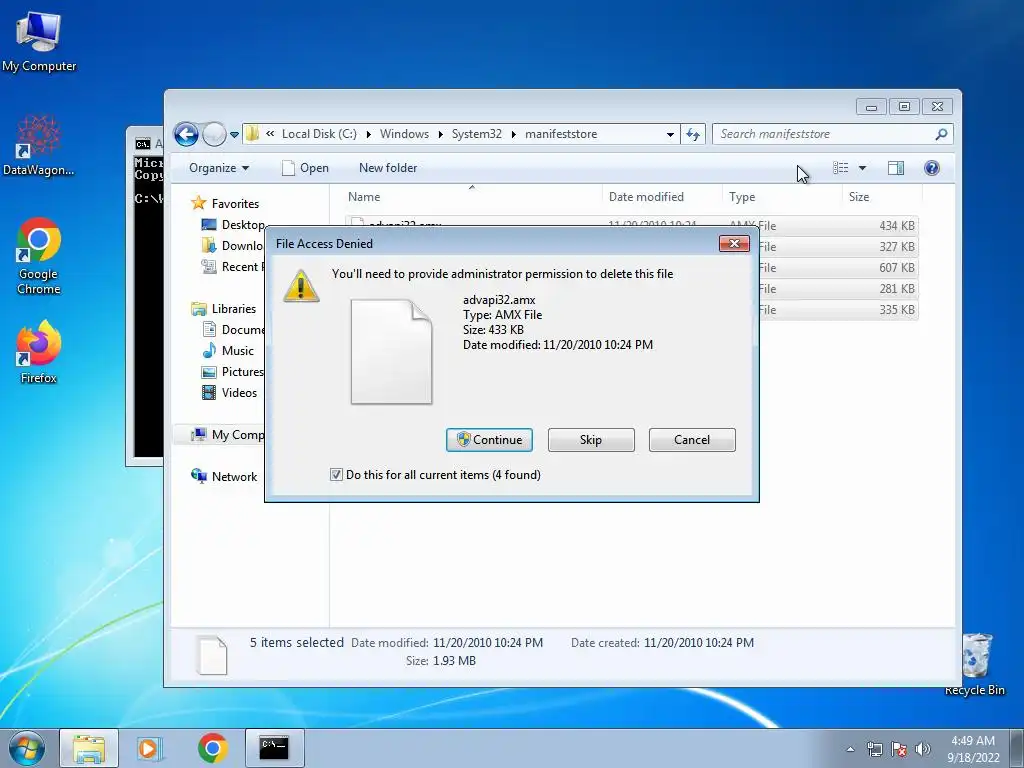Viewport: 1024px width, 768px height.
Task: Click Command Prompt in the taskbar
Action: pos(274,748)
